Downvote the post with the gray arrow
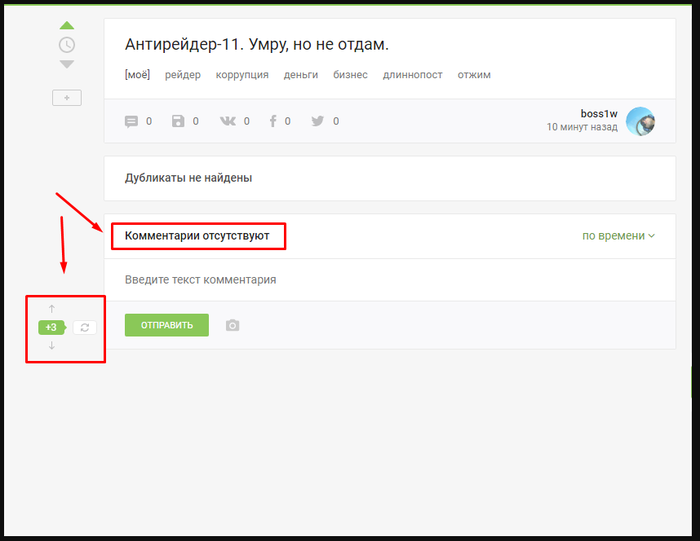700x541 pixels. click(x=66, y=64)
